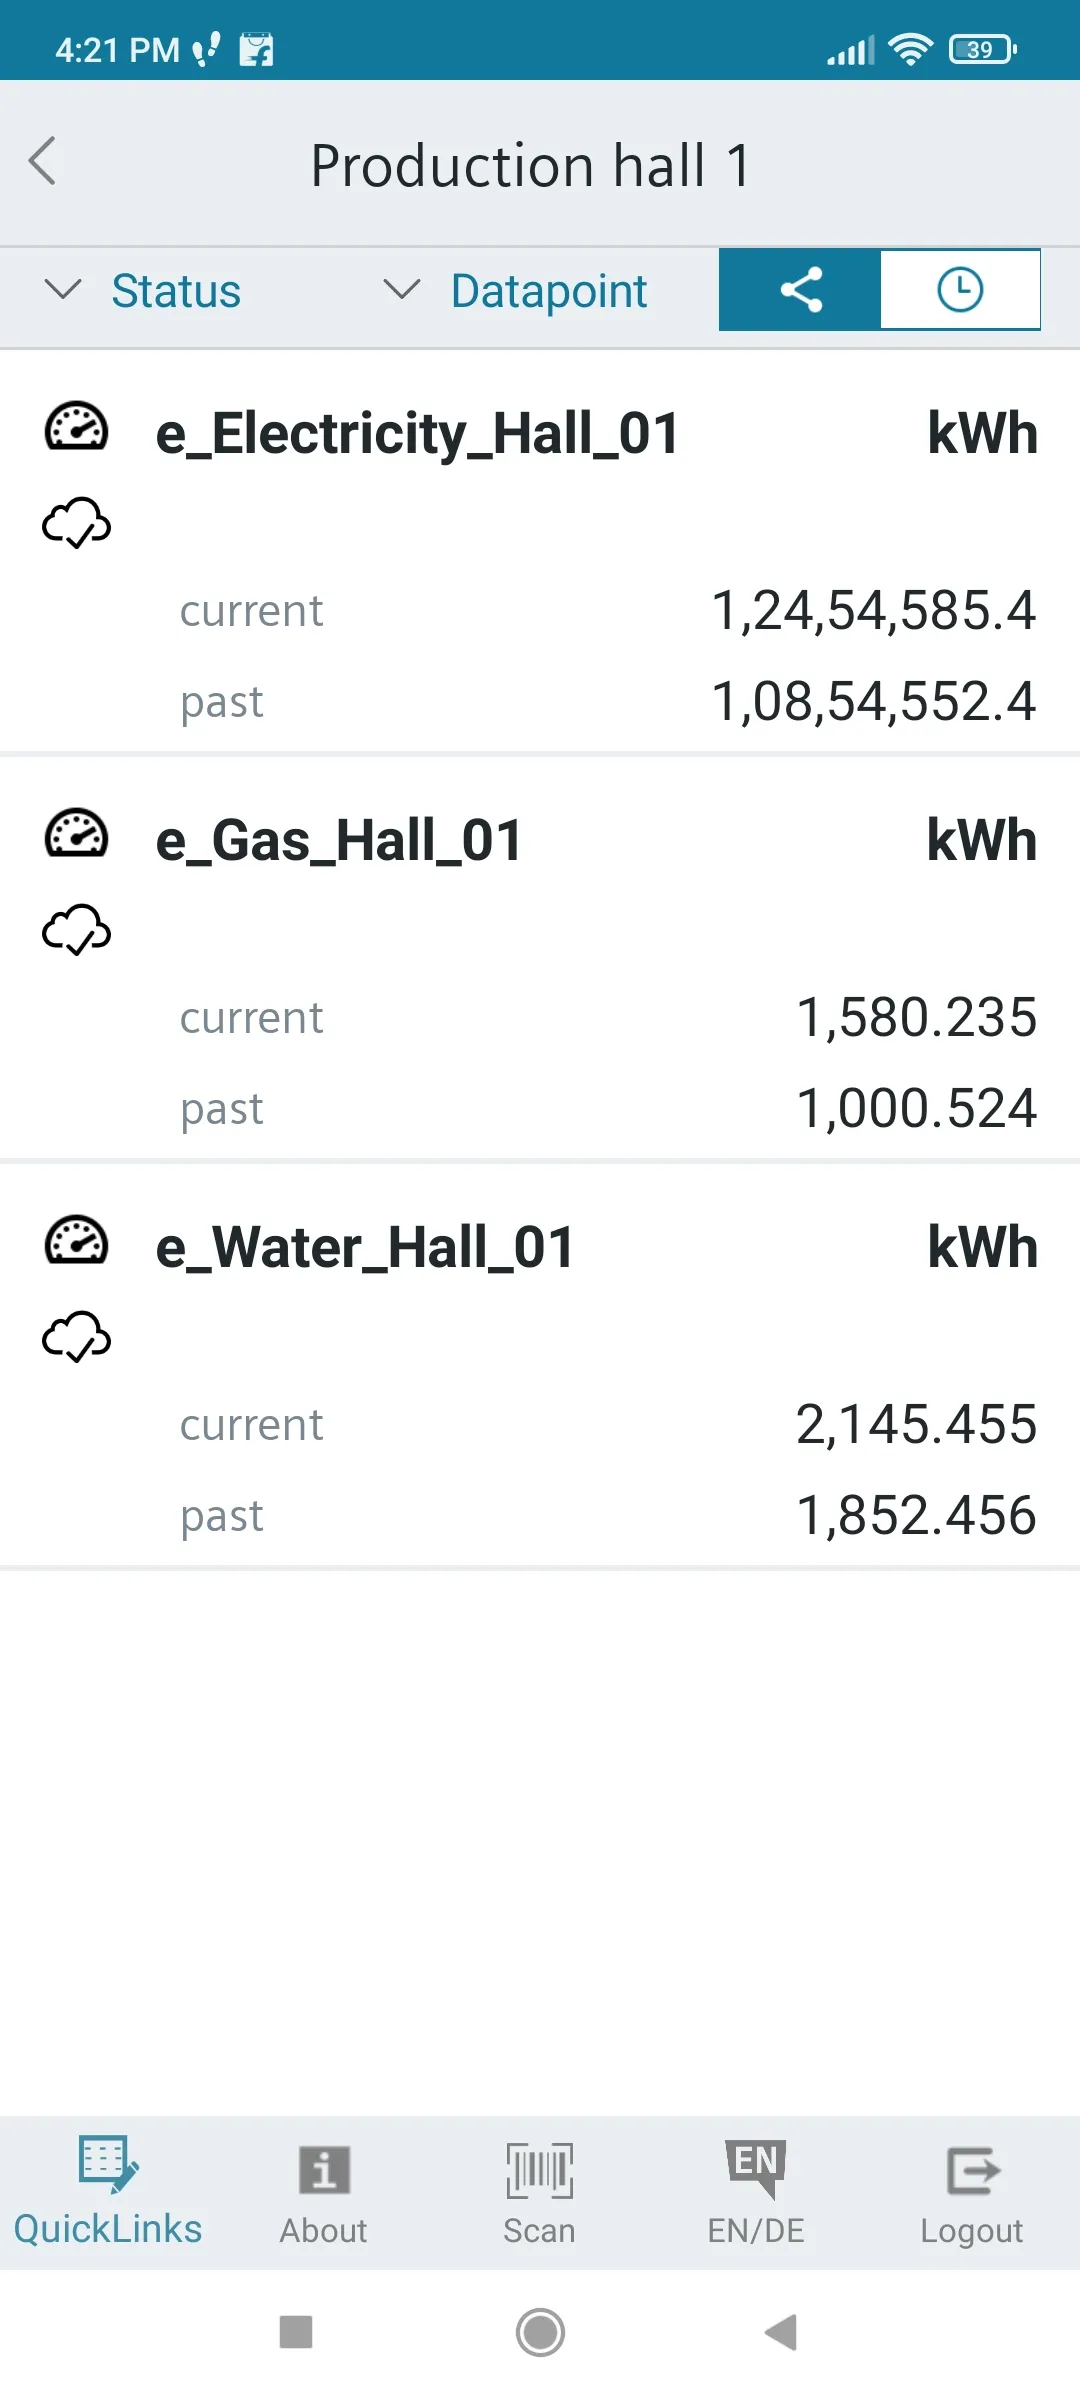Tap the gauge icon for e_Water_Hall_01
The width and height of the screenshot is (1080, 2400).
click(x=76, y=1241)
